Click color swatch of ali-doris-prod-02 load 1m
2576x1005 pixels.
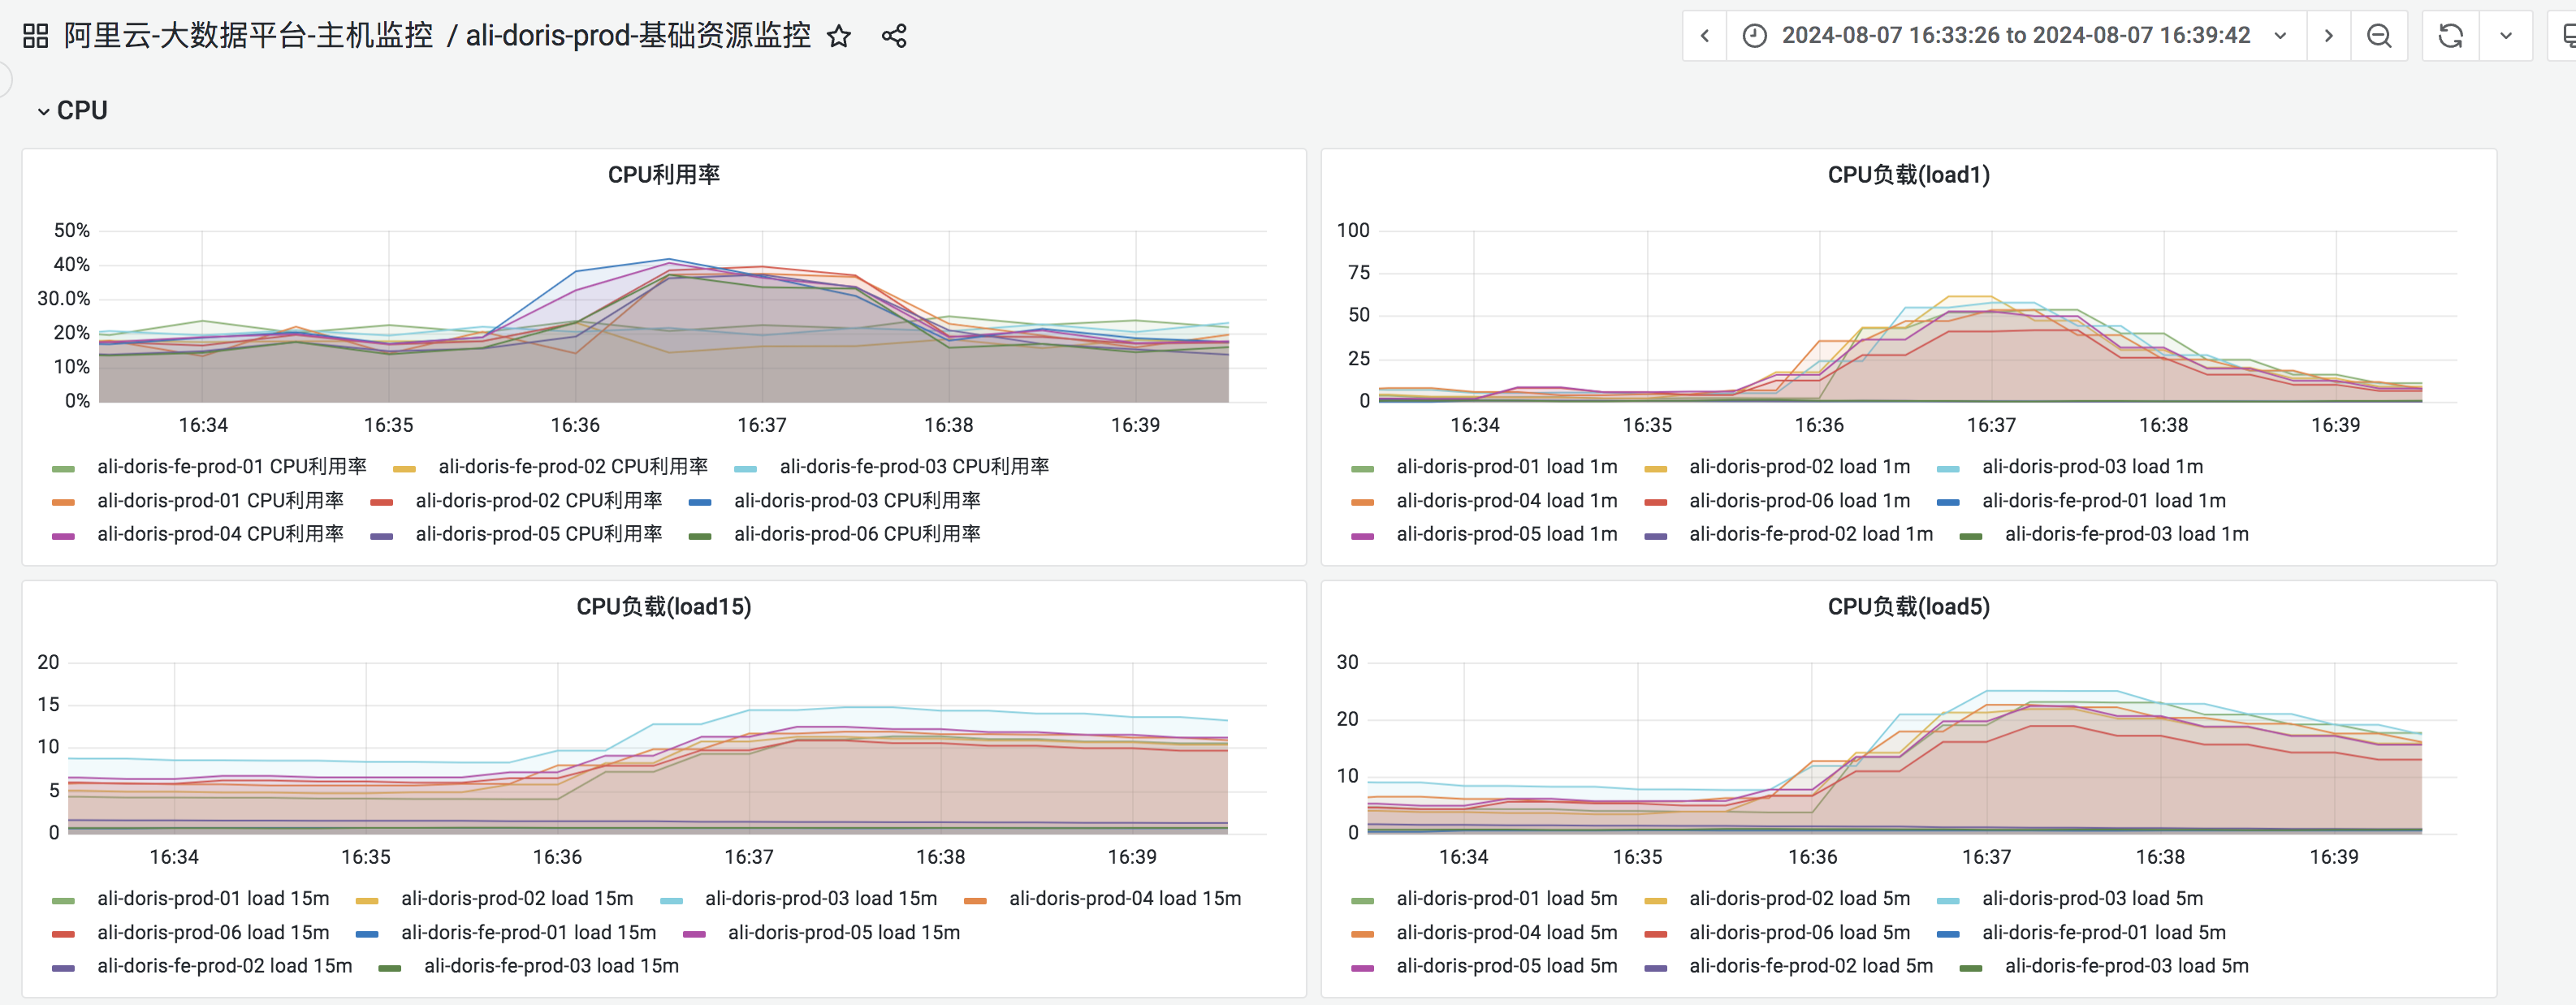[x=1655, y=469]
